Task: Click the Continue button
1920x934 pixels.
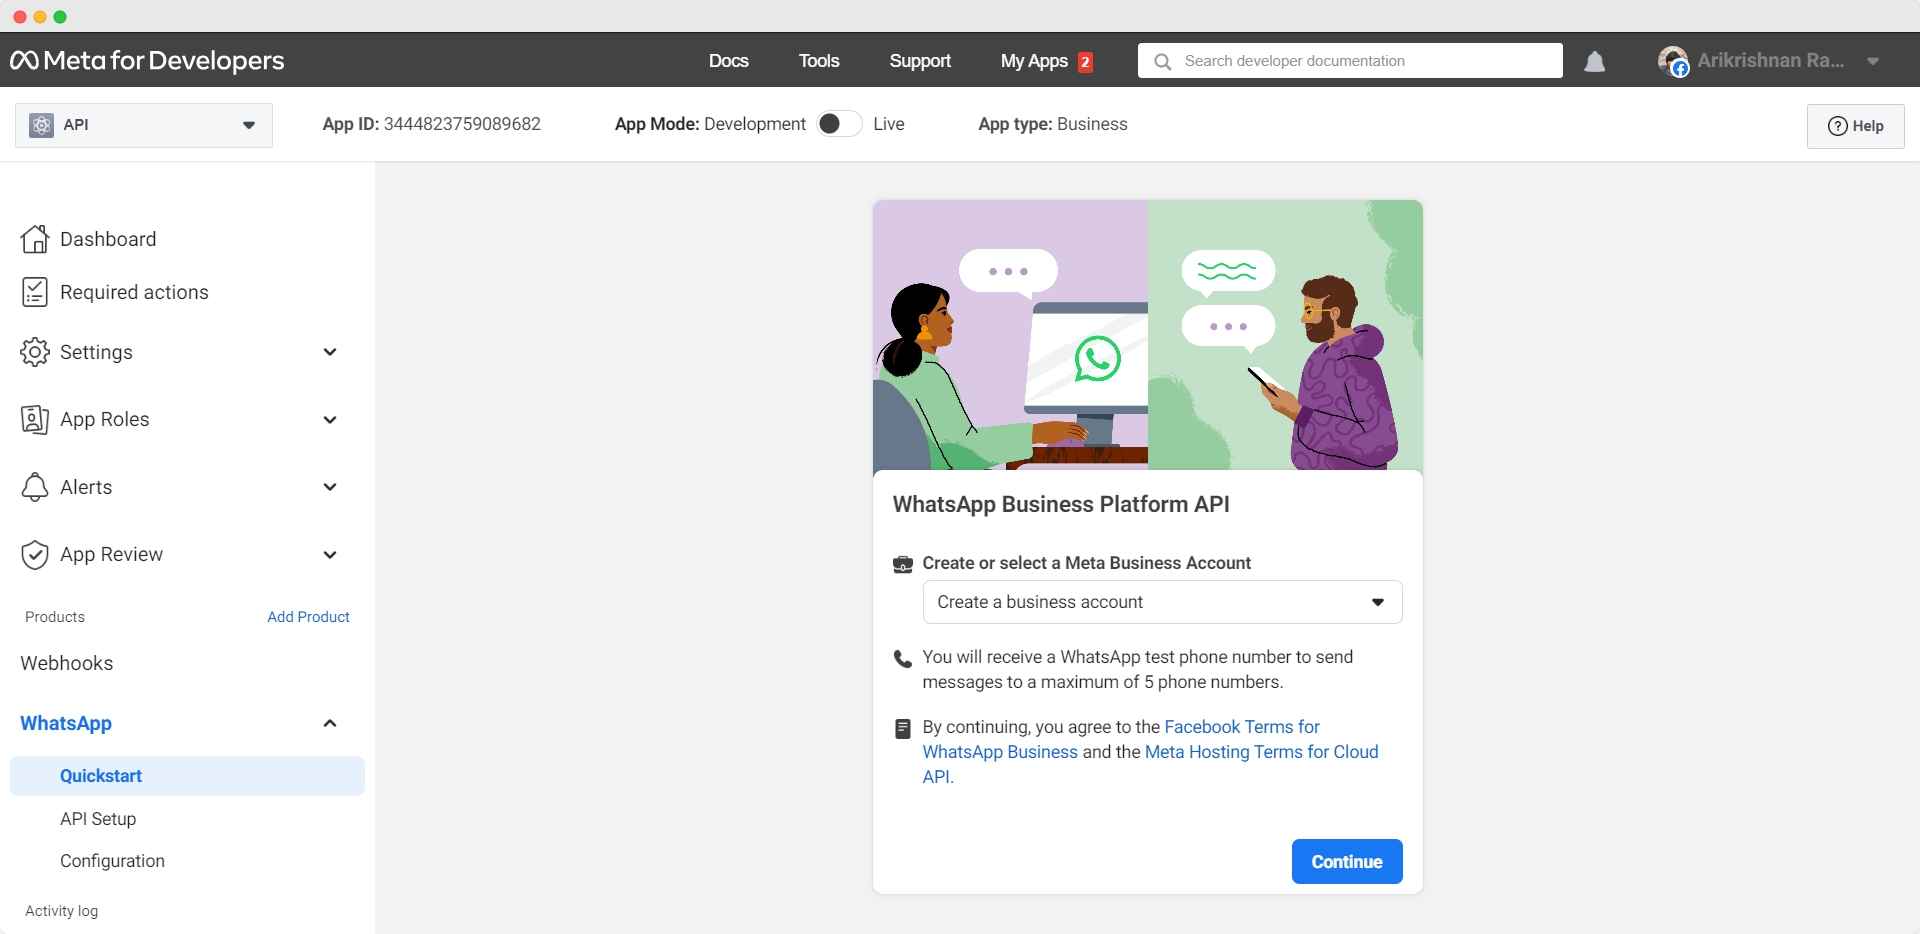Action: pos(1347,862)
